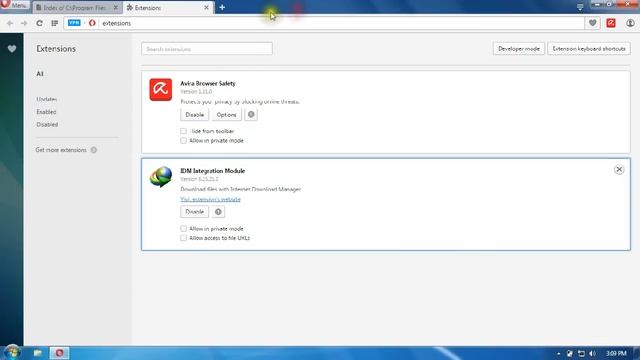This screenshot has height=360, width=640.
Task: Go back with the back arrow
Action: pos(10,23)
